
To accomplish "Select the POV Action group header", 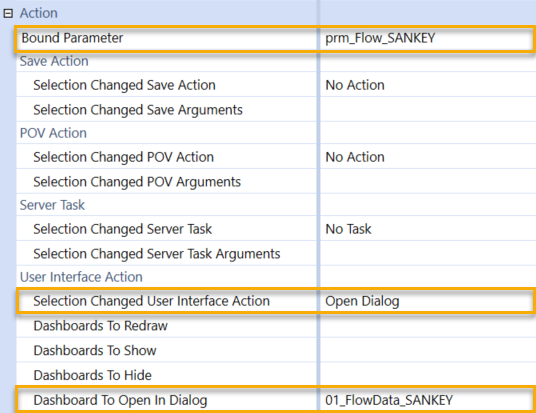I will point(53,133).
